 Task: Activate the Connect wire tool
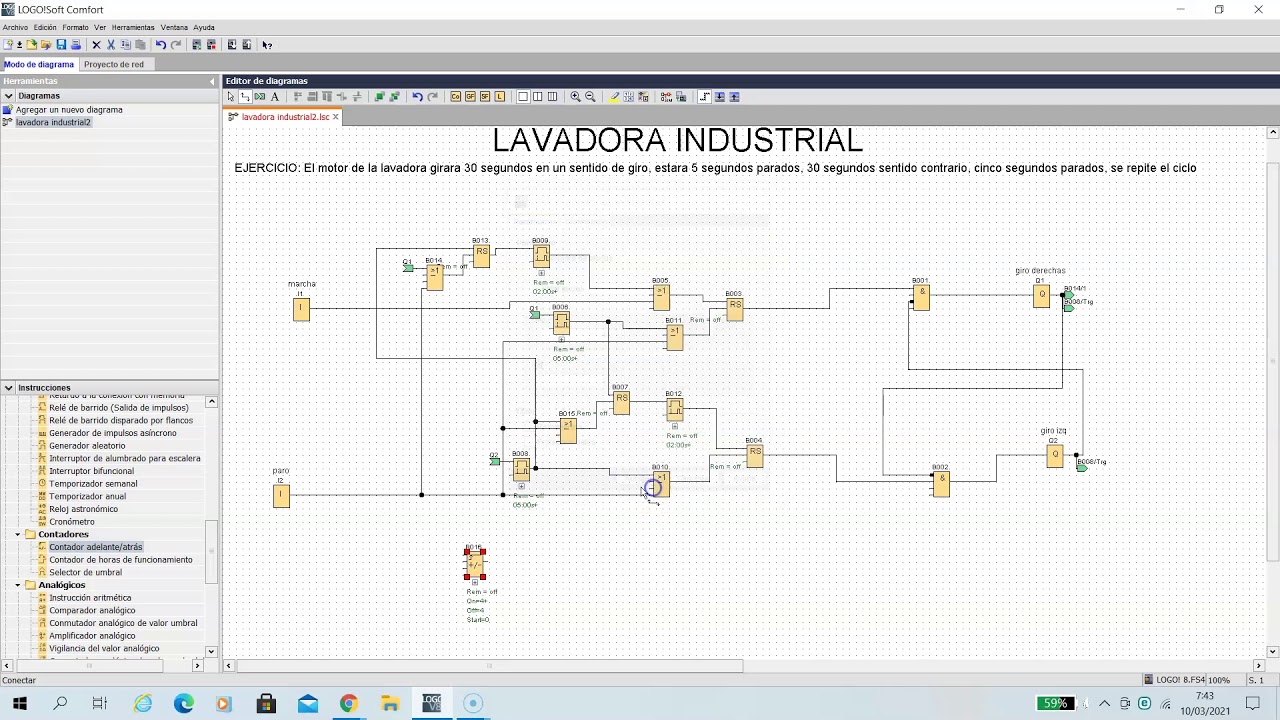tap(245, 97)
